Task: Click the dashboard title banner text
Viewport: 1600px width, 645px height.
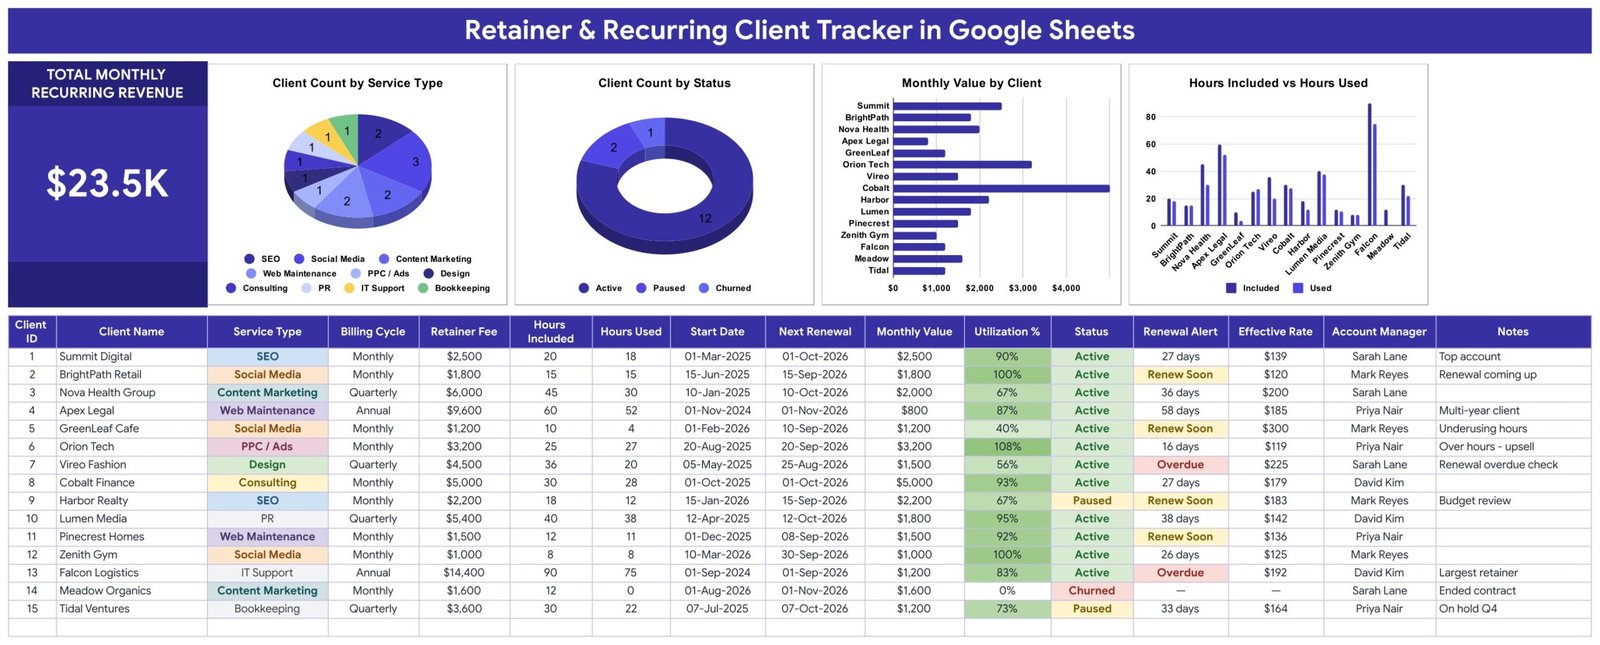Action: [x=799, y=31]
